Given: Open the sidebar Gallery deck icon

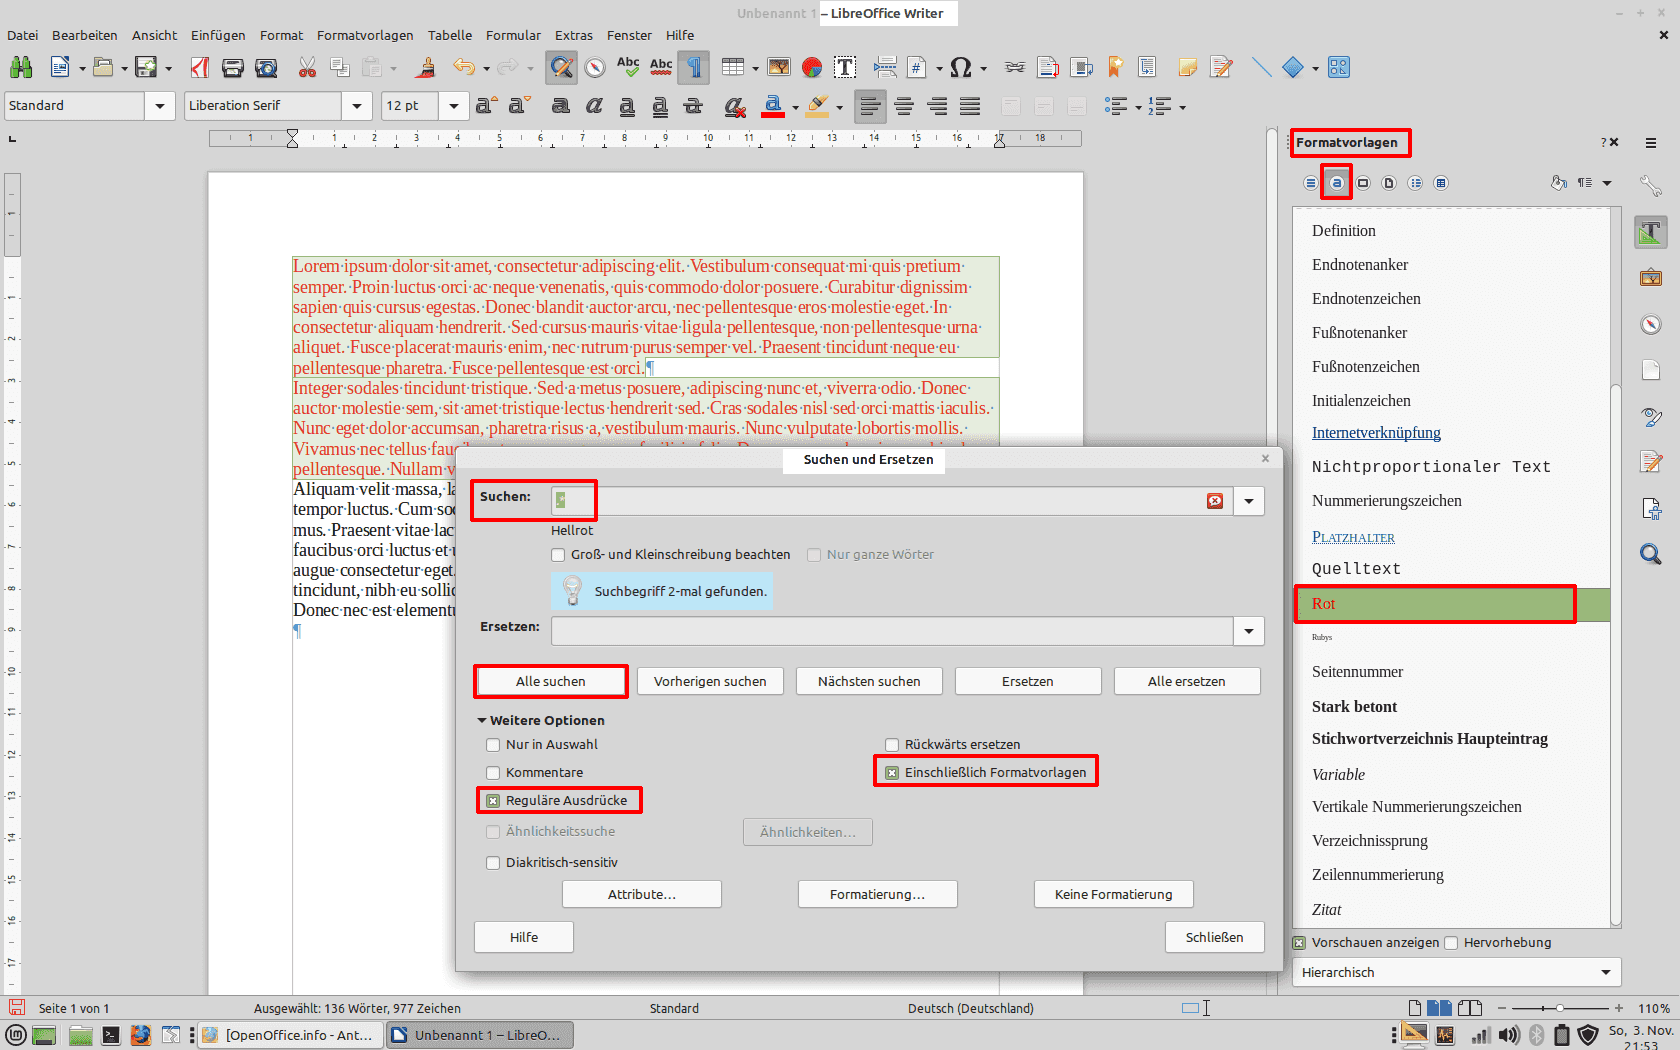Looking at the screenshot, I should (1651, 278).
